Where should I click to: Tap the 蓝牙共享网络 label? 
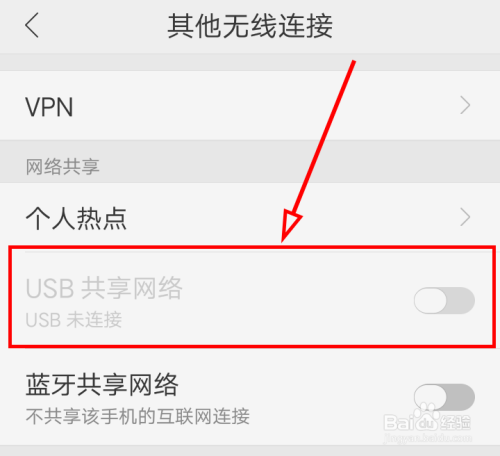[102, 385]
